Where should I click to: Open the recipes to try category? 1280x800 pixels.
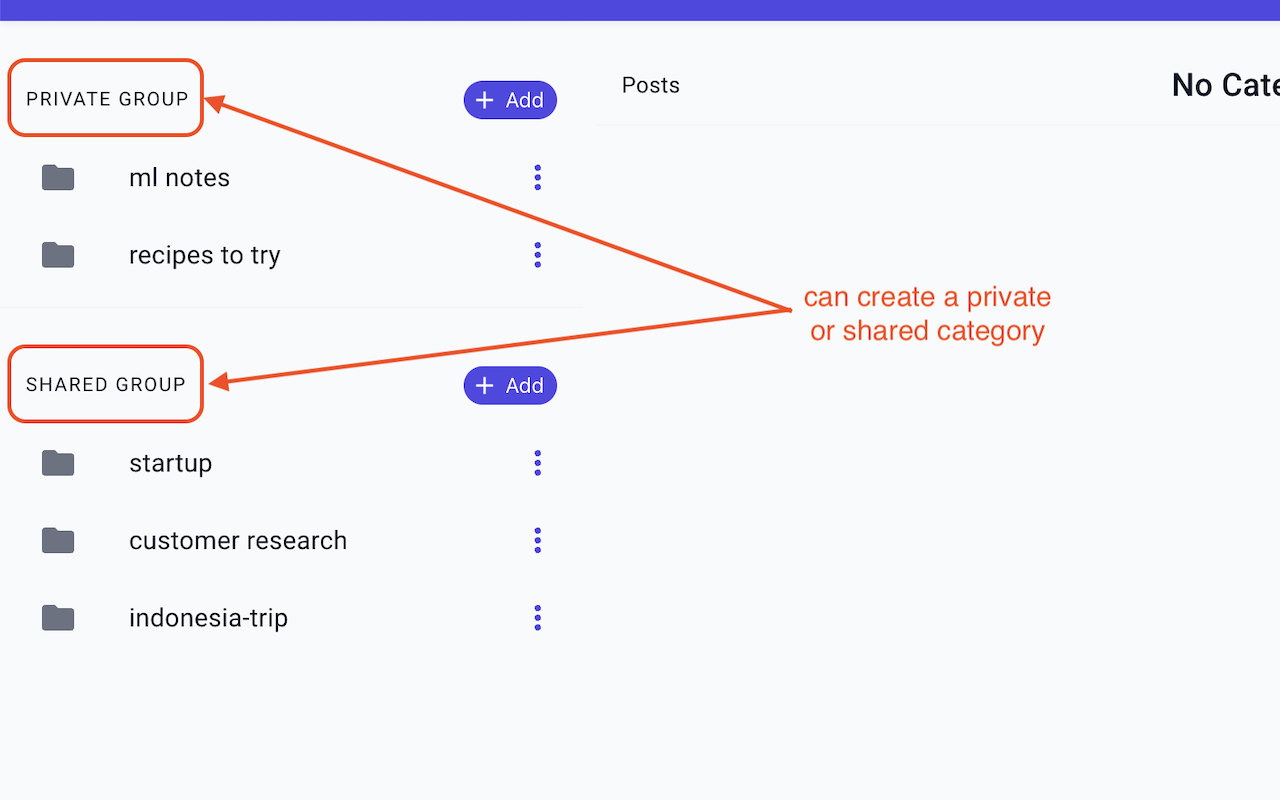(205, 255)
